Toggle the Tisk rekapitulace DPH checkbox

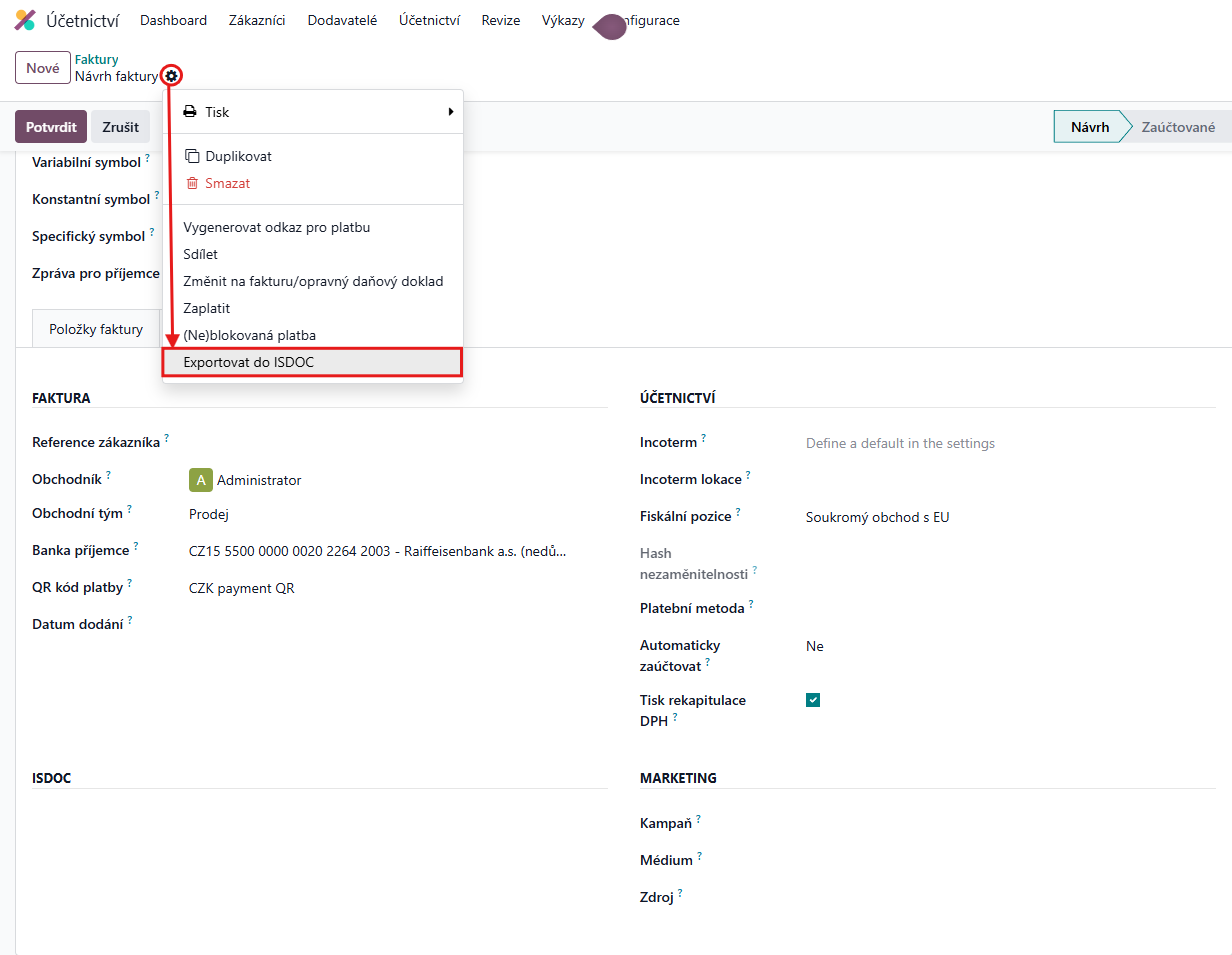coord(813,700)
